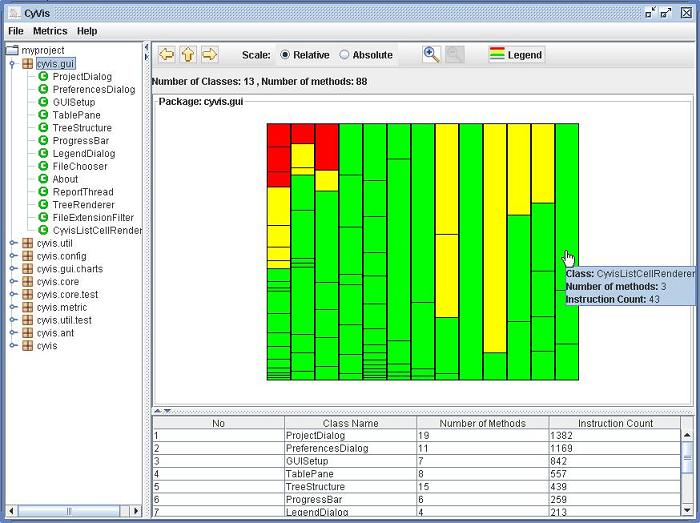Image resolution: width=700 pixels, height=523 pixels.
Task: Expand the cyvis.metric package node
Action: click(x=12, y=308)
